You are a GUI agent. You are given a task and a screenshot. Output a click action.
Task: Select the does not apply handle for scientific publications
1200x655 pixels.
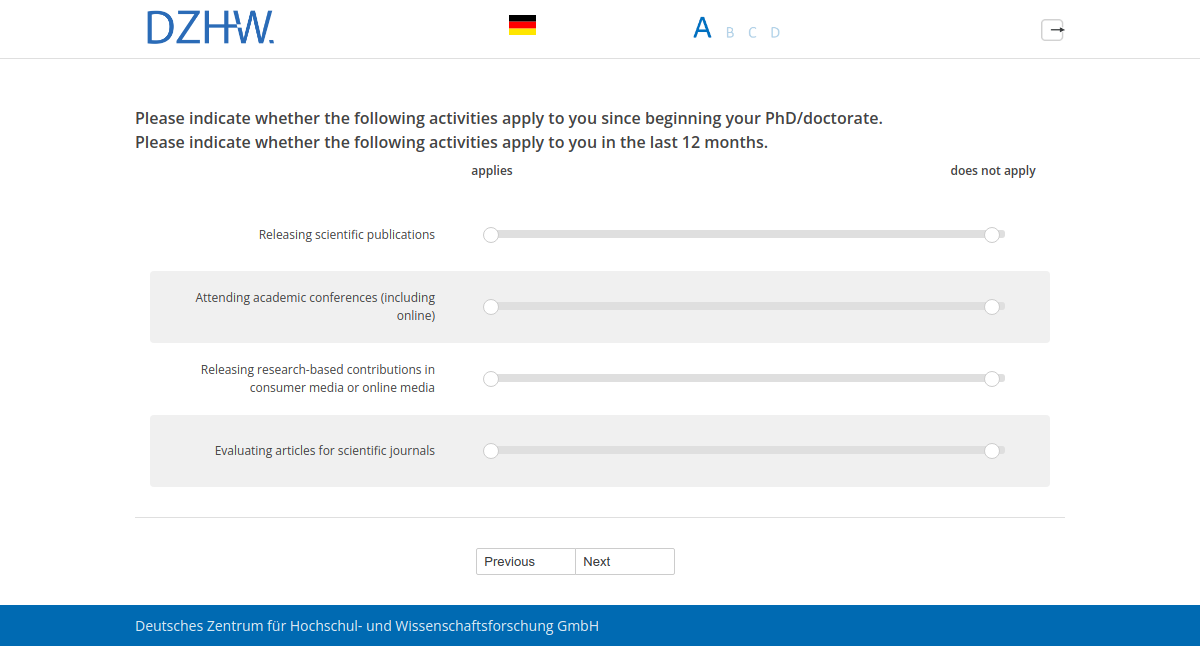[993, 234]
